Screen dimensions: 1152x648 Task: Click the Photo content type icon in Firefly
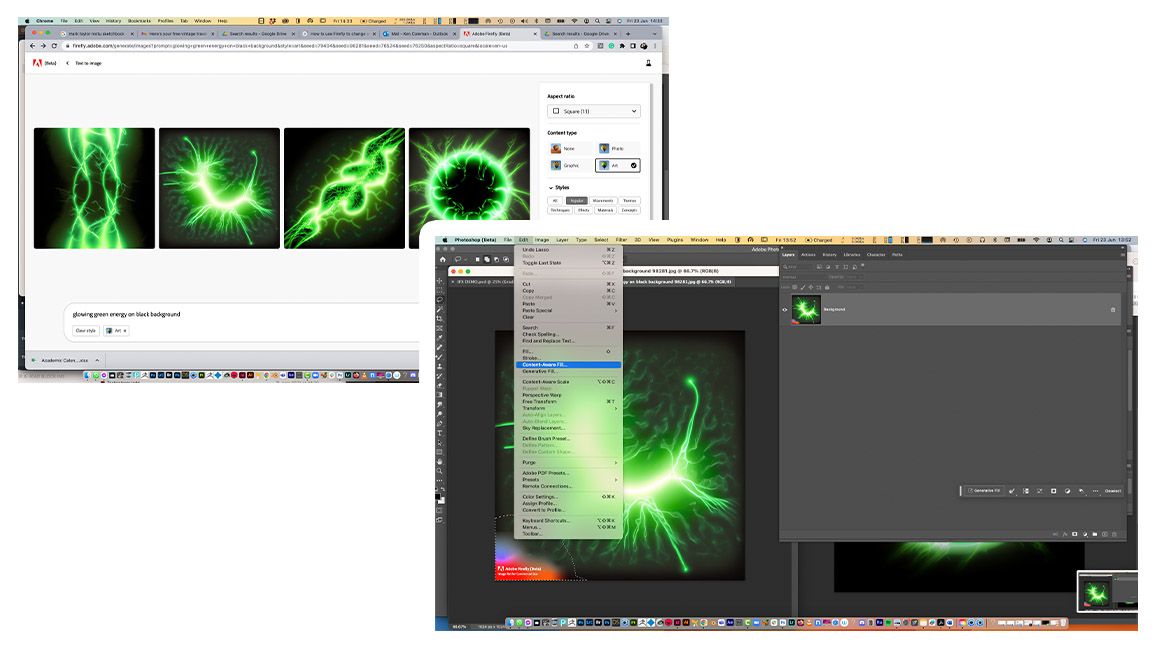pos(604,148)
